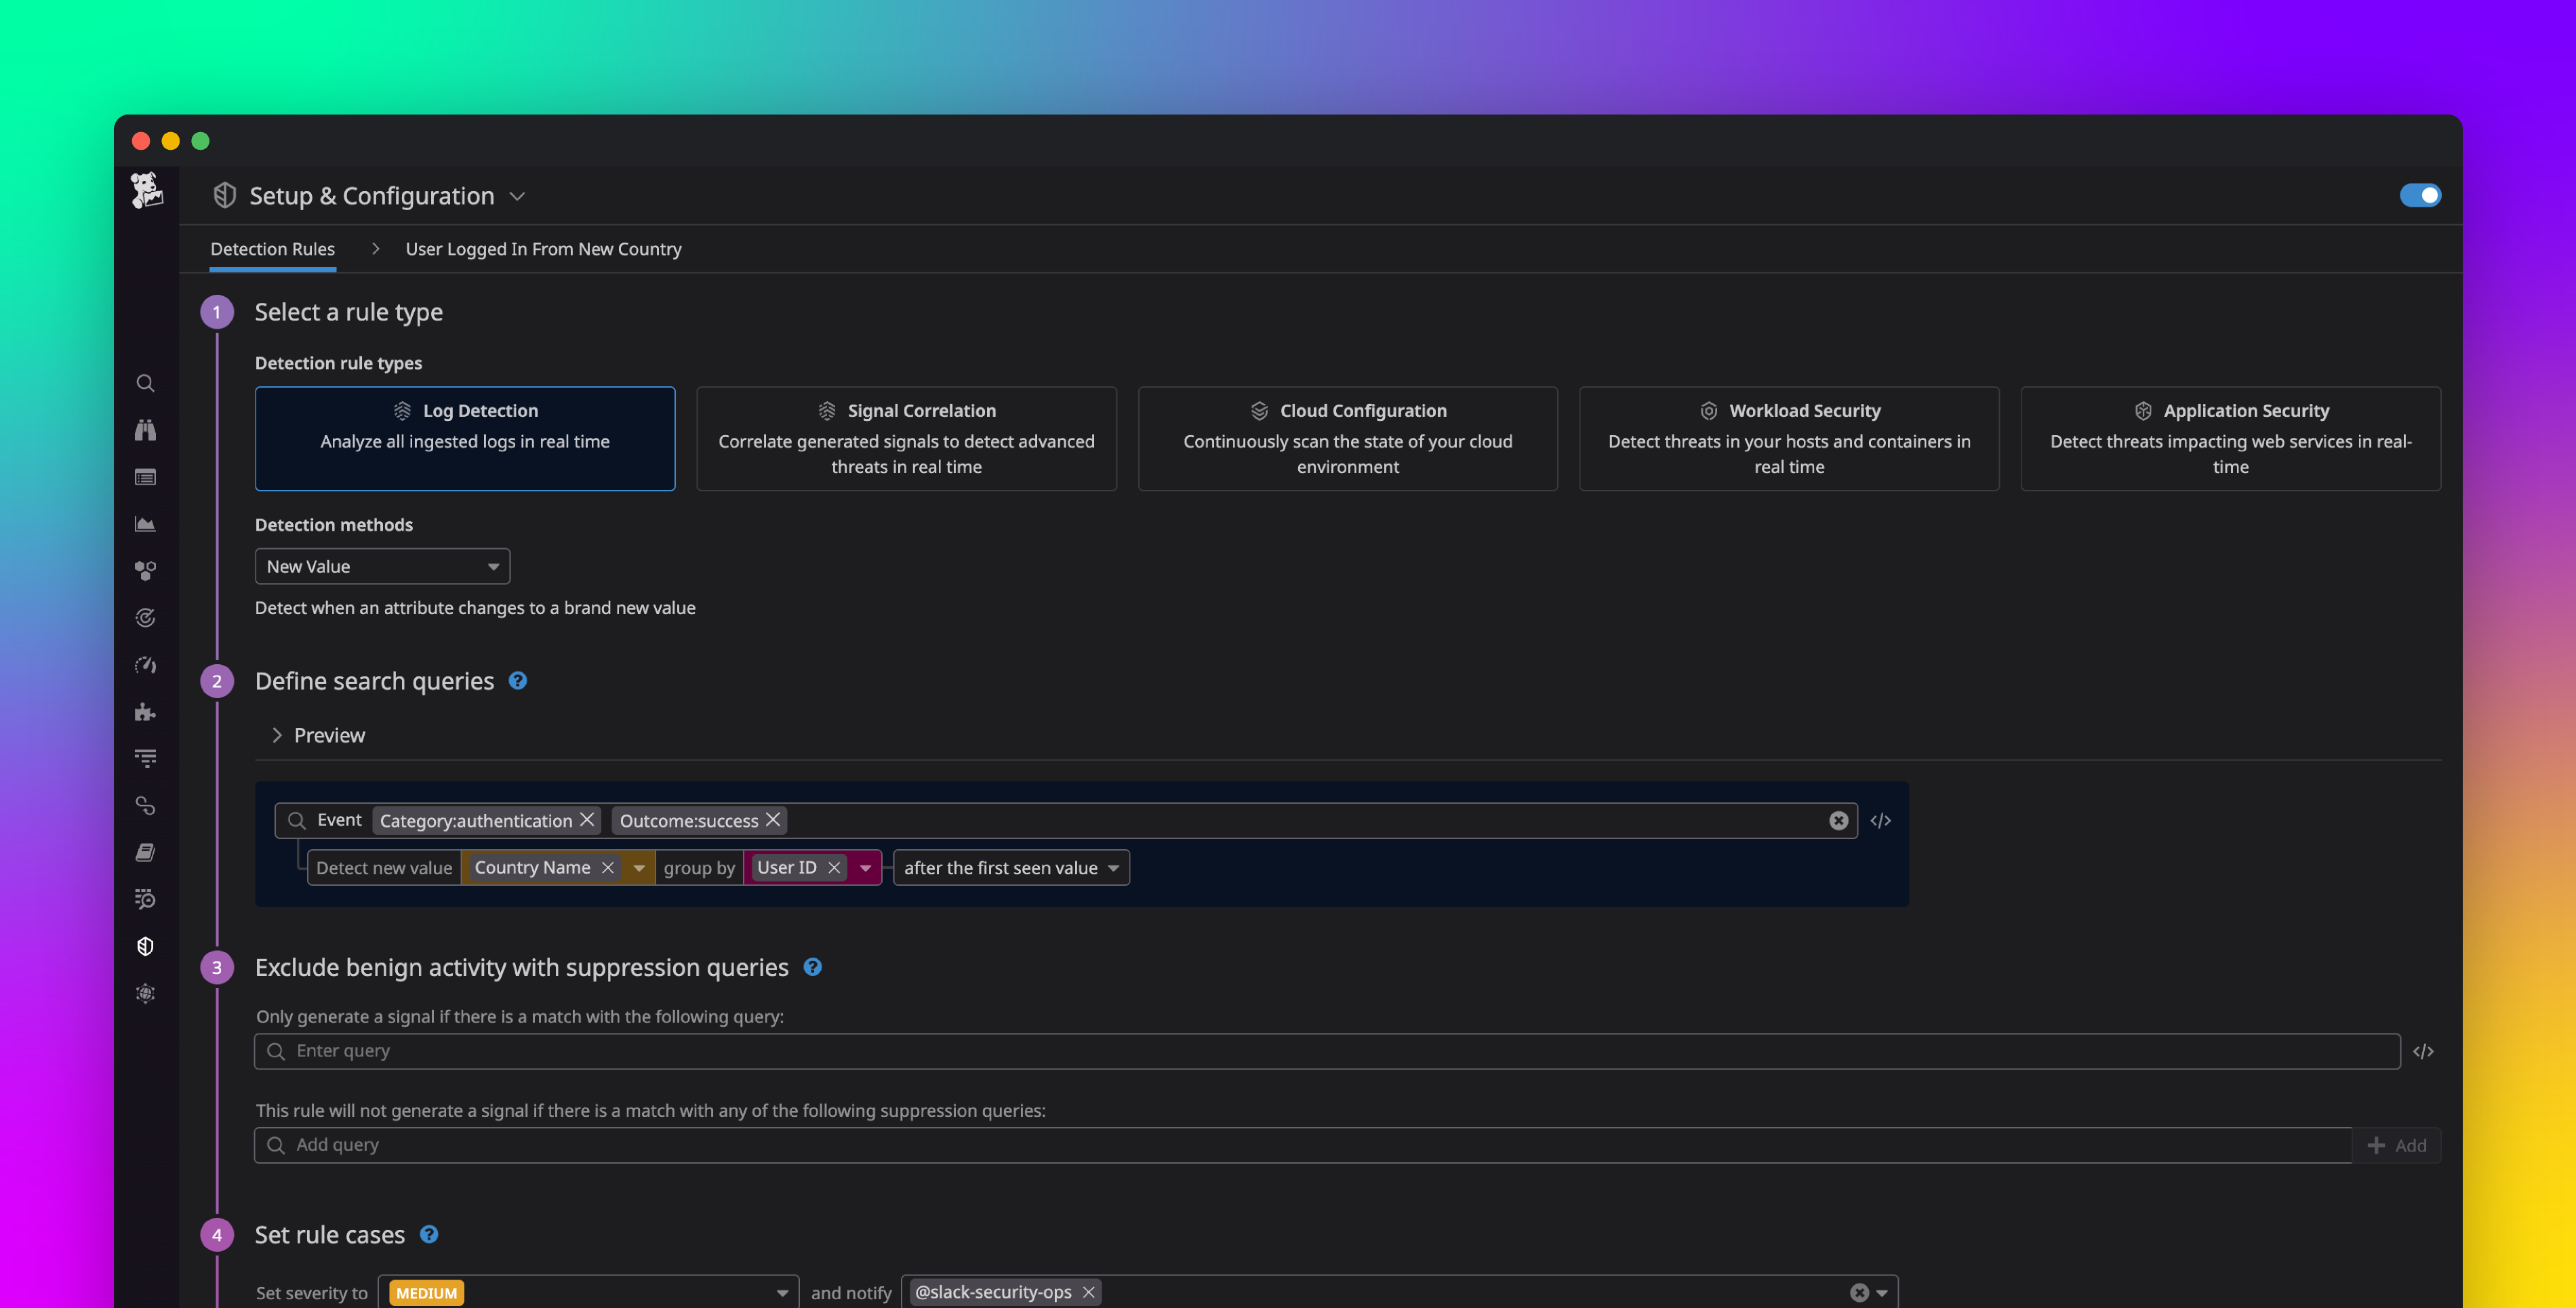
Task: Select the Watchdog binoculars icon
Action: (x=145, y=430)
